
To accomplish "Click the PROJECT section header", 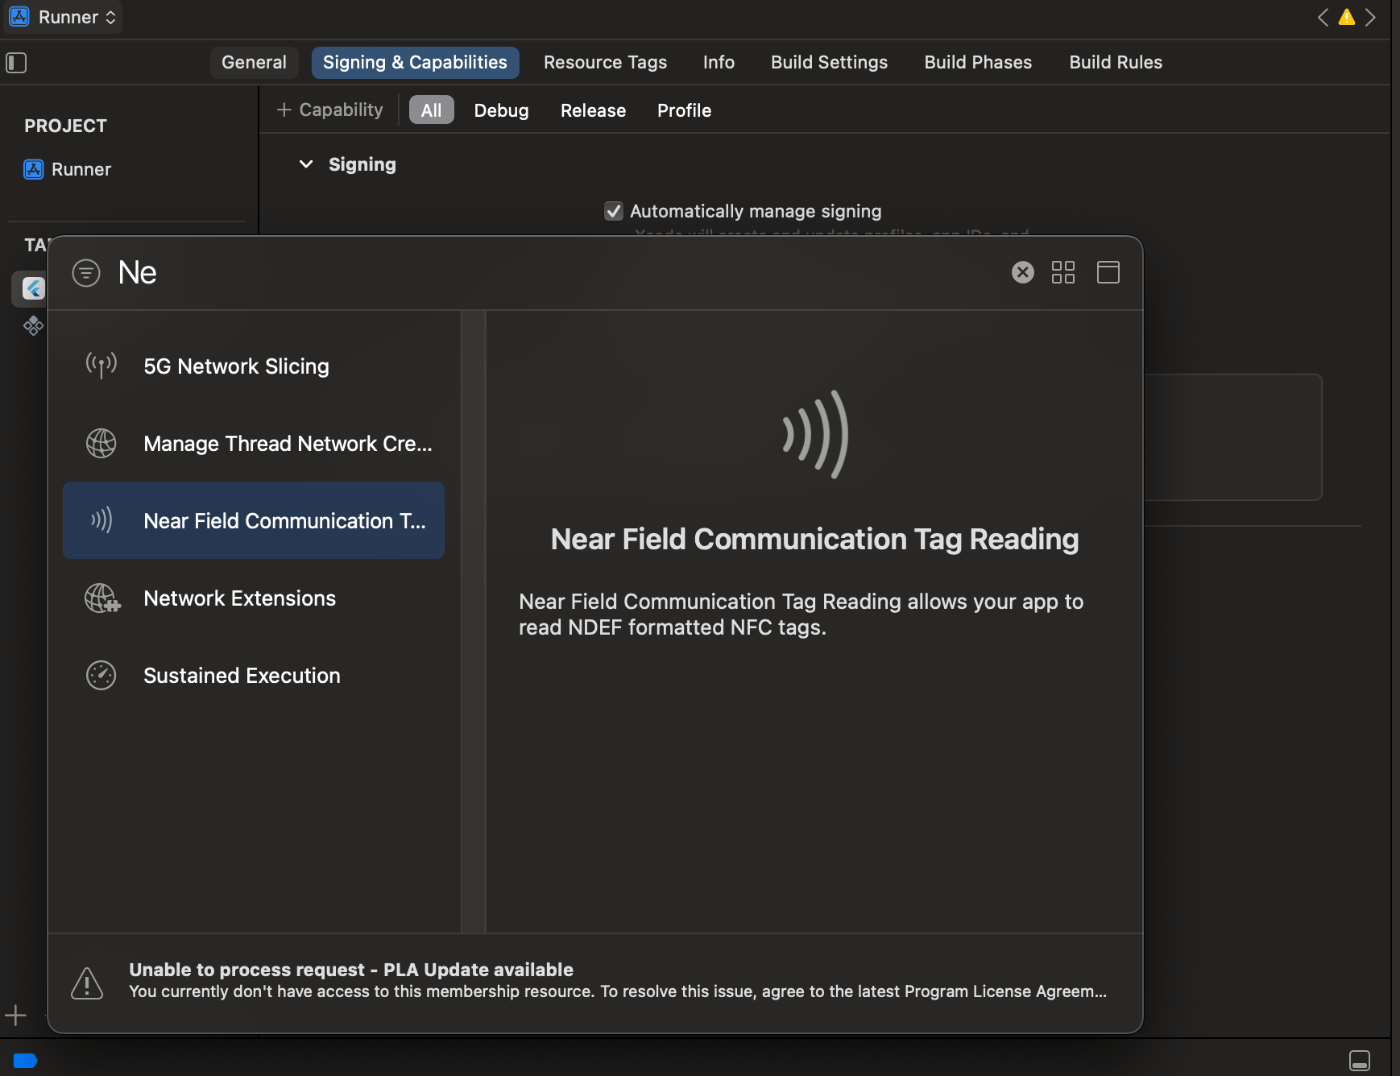I will pos(65,126).
